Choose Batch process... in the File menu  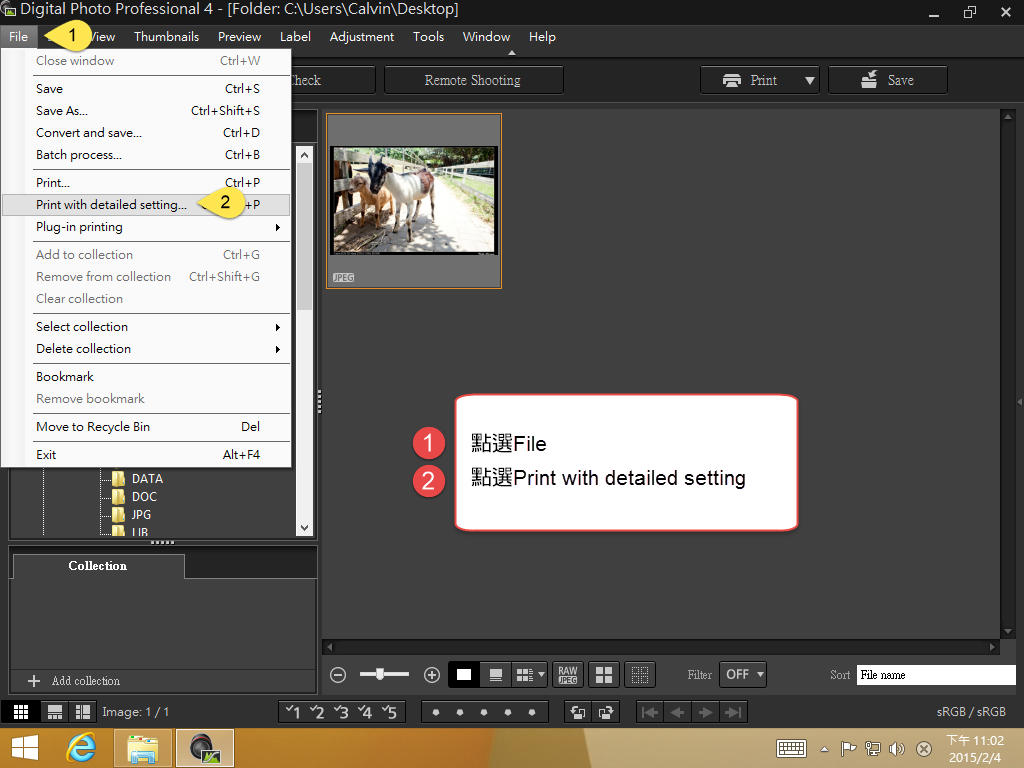coord(146,155)
